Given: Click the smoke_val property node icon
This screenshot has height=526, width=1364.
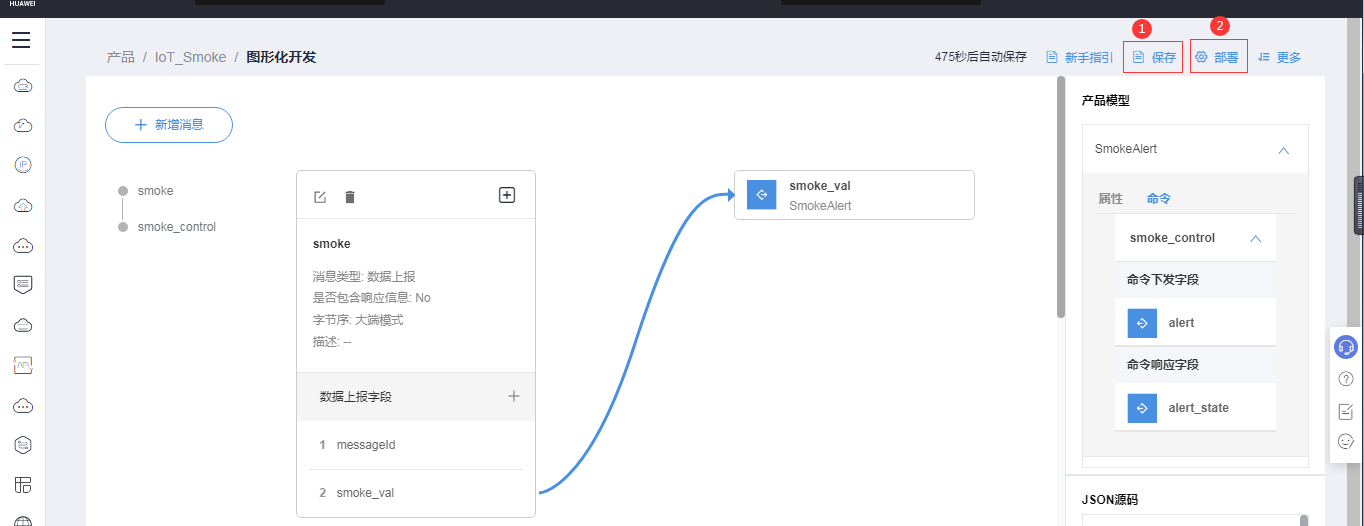Looking at the screenshot, I should point(762,195).
